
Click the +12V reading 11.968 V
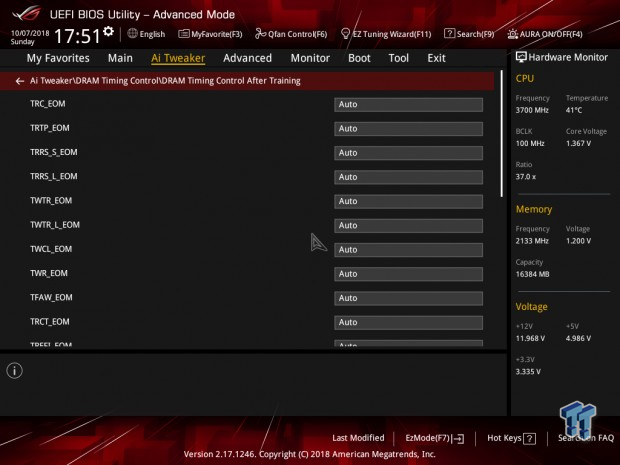(x=530, y=338)
